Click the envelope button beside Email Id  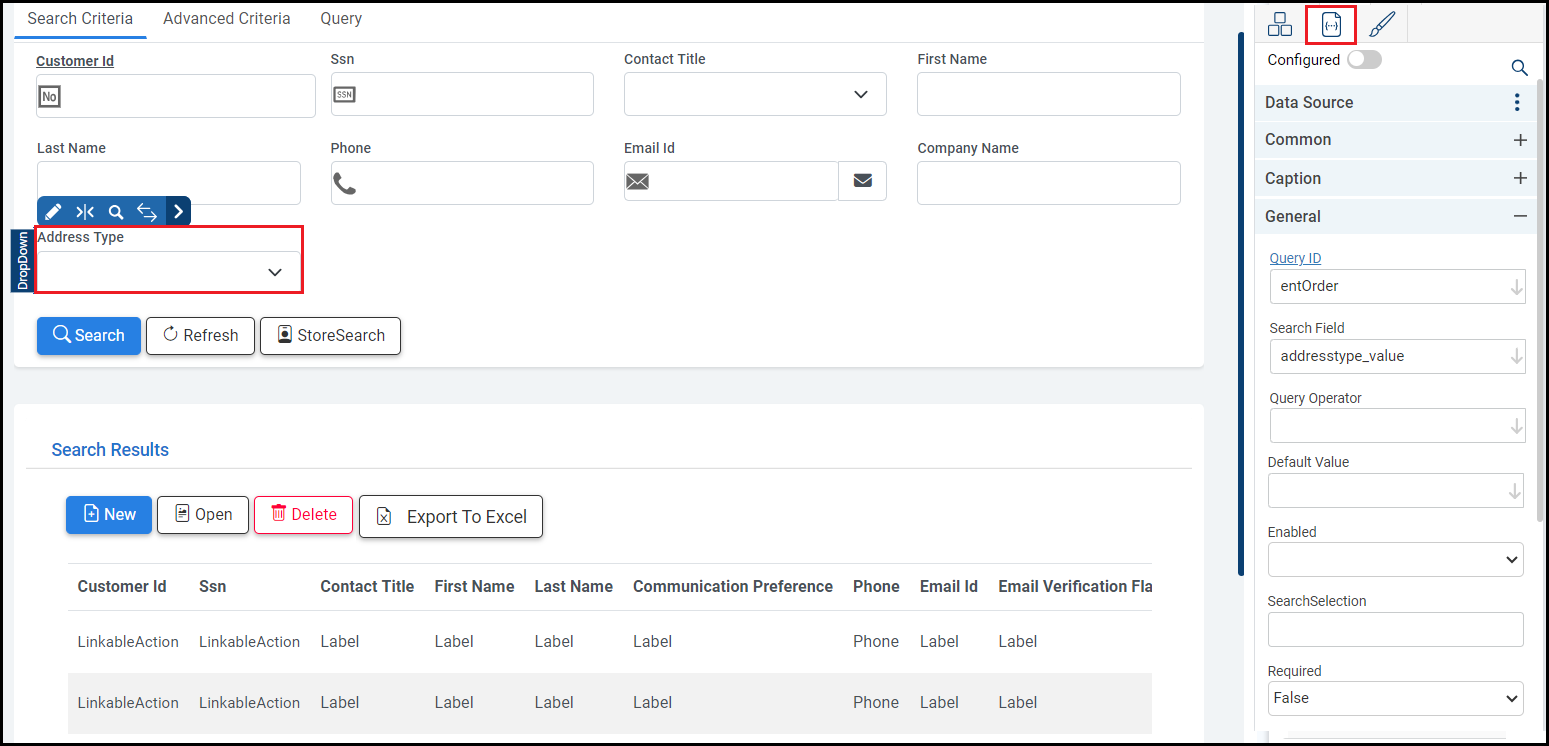[862, 181]
